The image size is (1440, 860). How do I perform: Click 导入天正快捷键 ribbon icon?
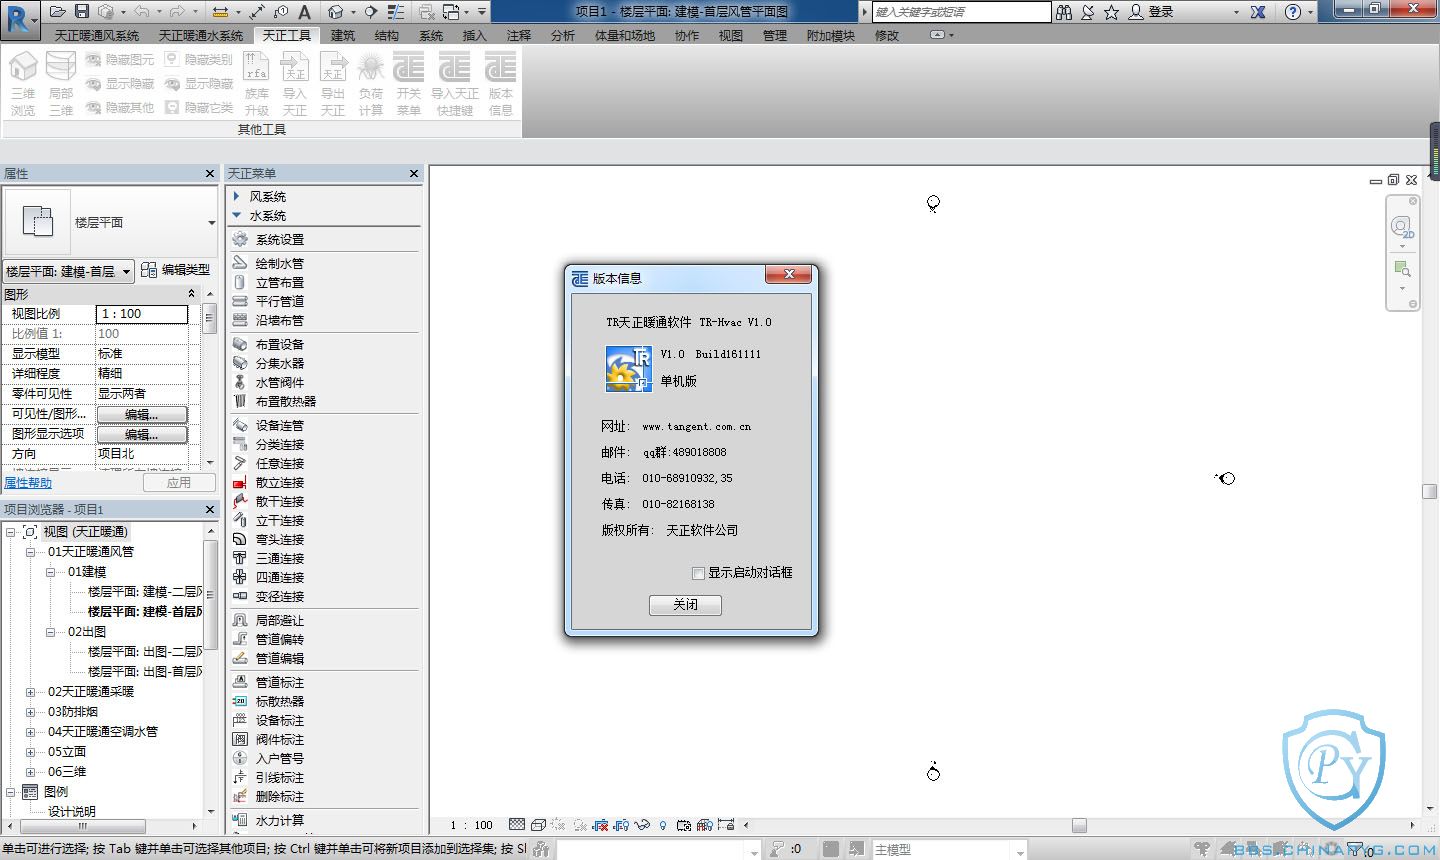(x=455, y=84)
